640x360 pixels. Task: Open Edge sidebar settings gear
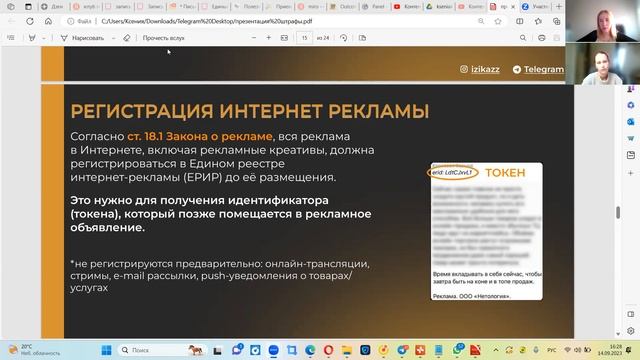(x=631, y=331)
